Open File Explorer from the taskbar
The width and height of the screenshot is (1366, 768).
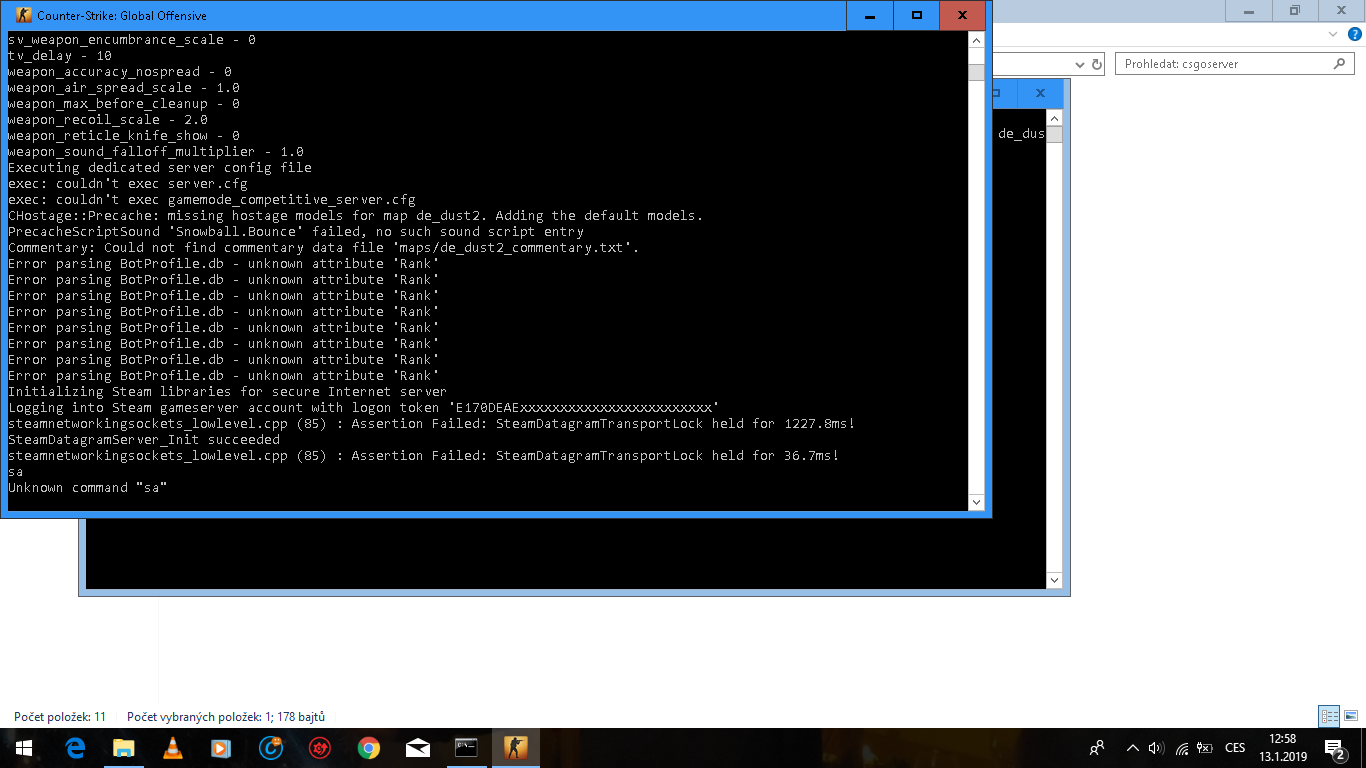[124, 747]
